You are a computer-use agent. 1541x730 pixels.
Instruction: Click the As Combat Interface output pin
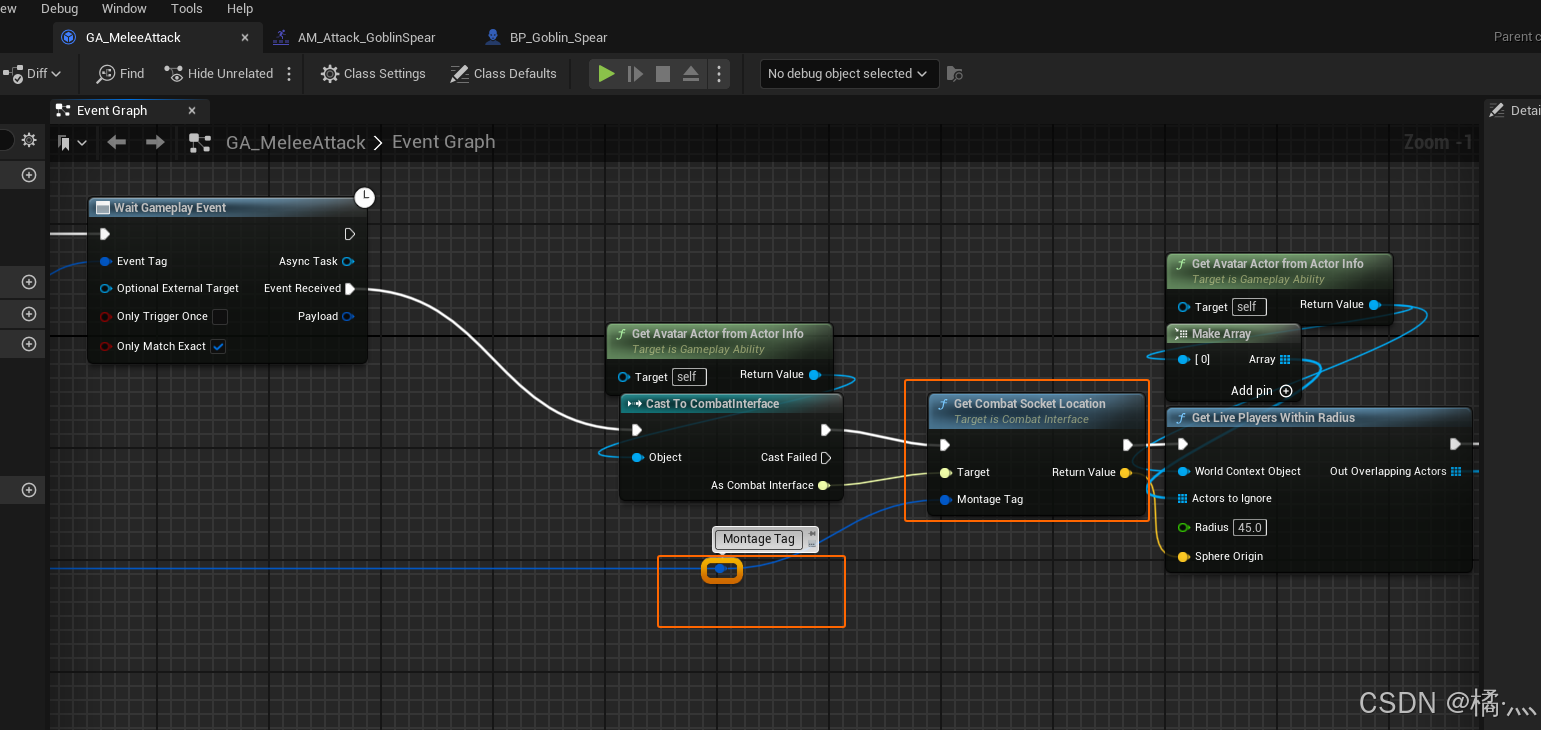(823, 486)
